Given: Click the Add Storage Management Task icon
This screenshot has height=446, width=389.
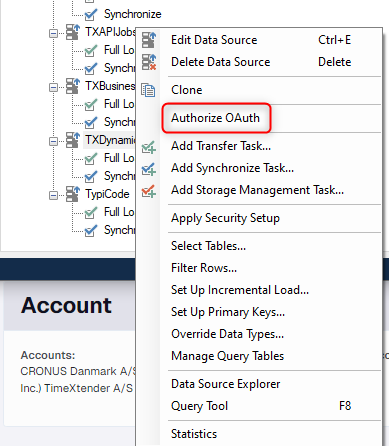Looking at the screenshot, I should [x=149, y=190].
